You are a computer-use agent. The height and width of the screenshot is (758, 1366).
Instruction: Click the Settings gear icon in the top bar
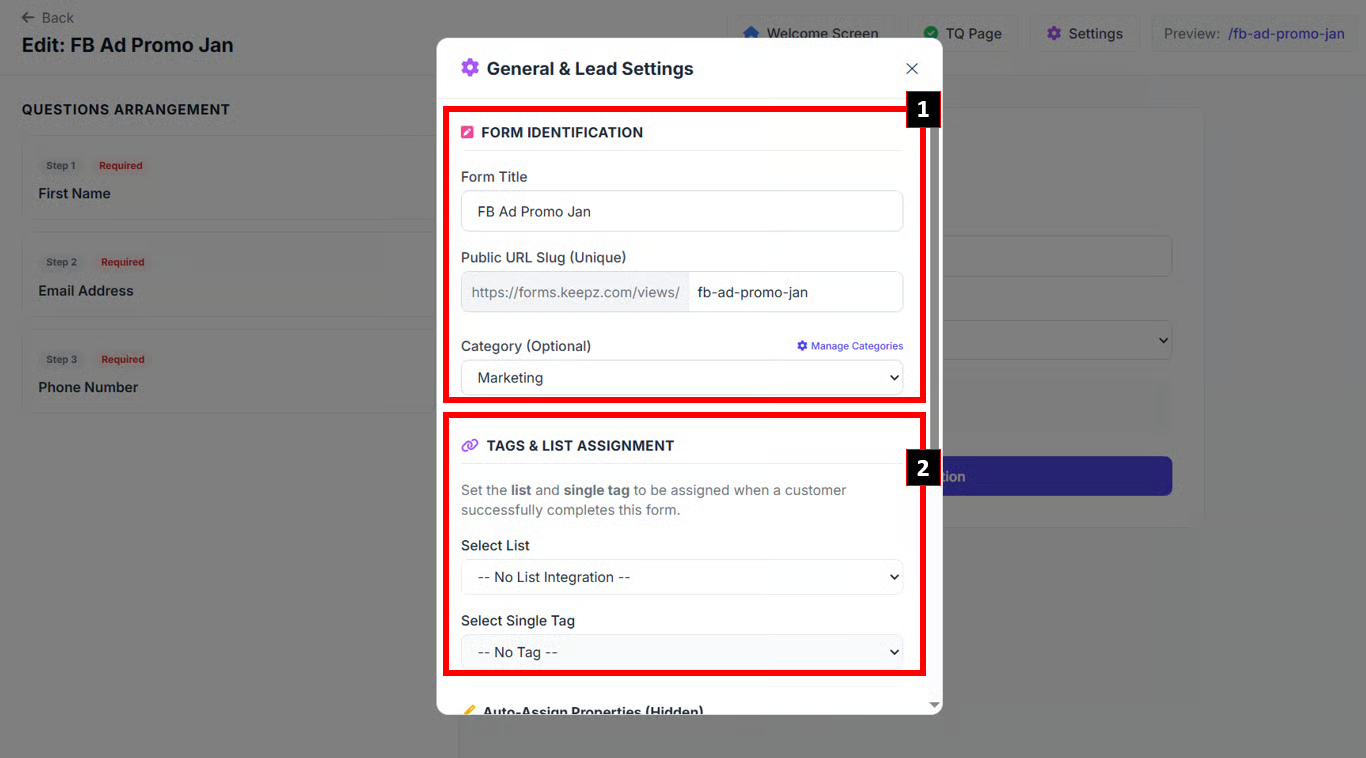pyautogui.click(x=1053, y=34)
